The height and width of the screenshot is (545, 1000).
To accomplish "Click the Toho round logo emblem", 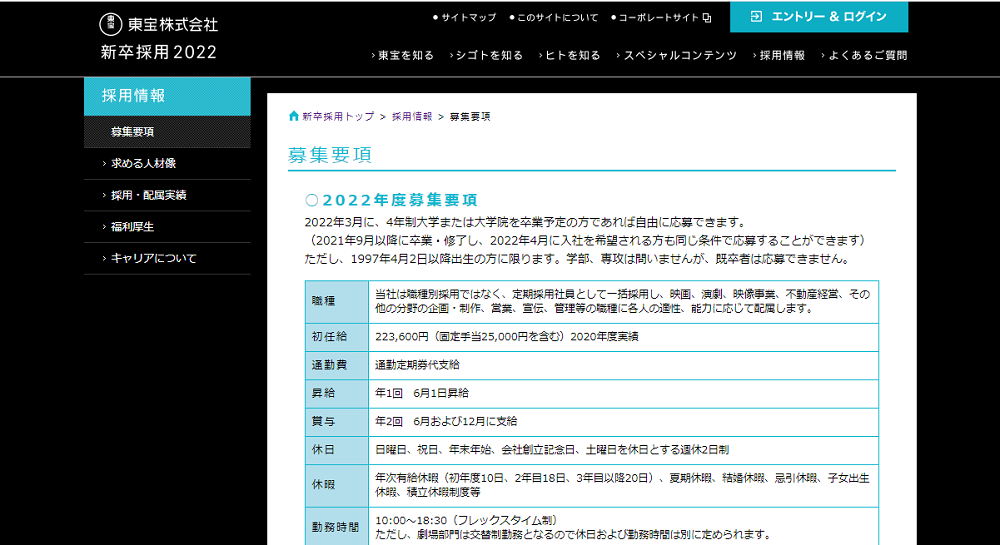I will 110,24.
